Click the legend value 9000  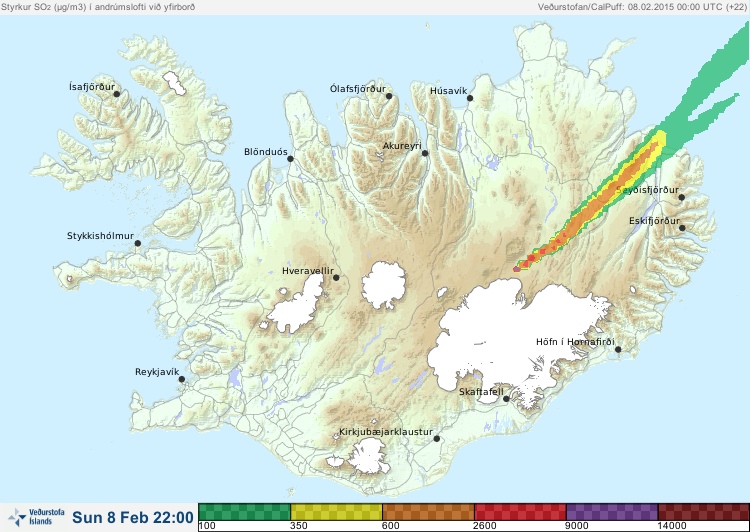pos(576,526)
